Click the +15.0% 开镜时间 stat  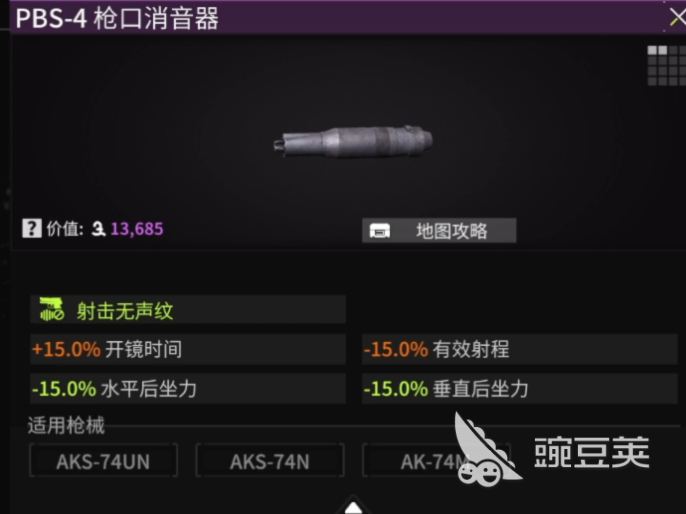[x=188, y=349]
